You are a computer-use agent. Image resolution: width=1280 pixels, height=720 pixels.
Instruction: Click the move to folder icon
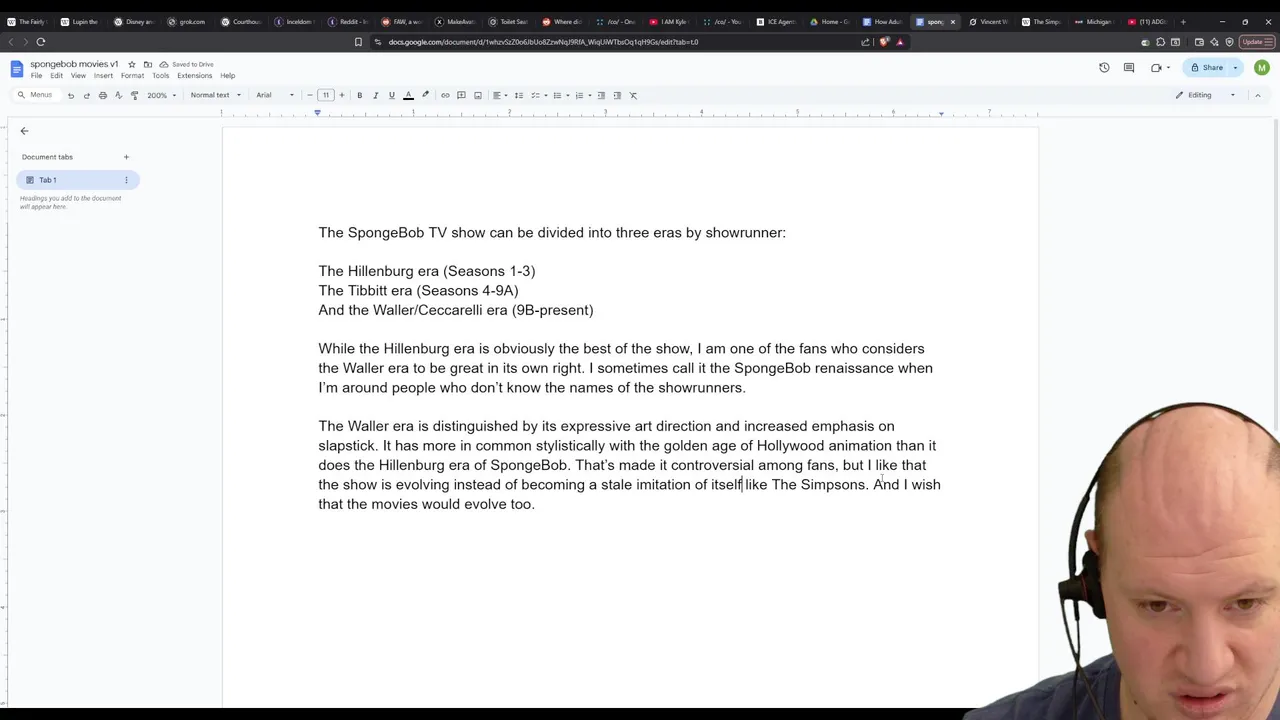pos(148,64)
